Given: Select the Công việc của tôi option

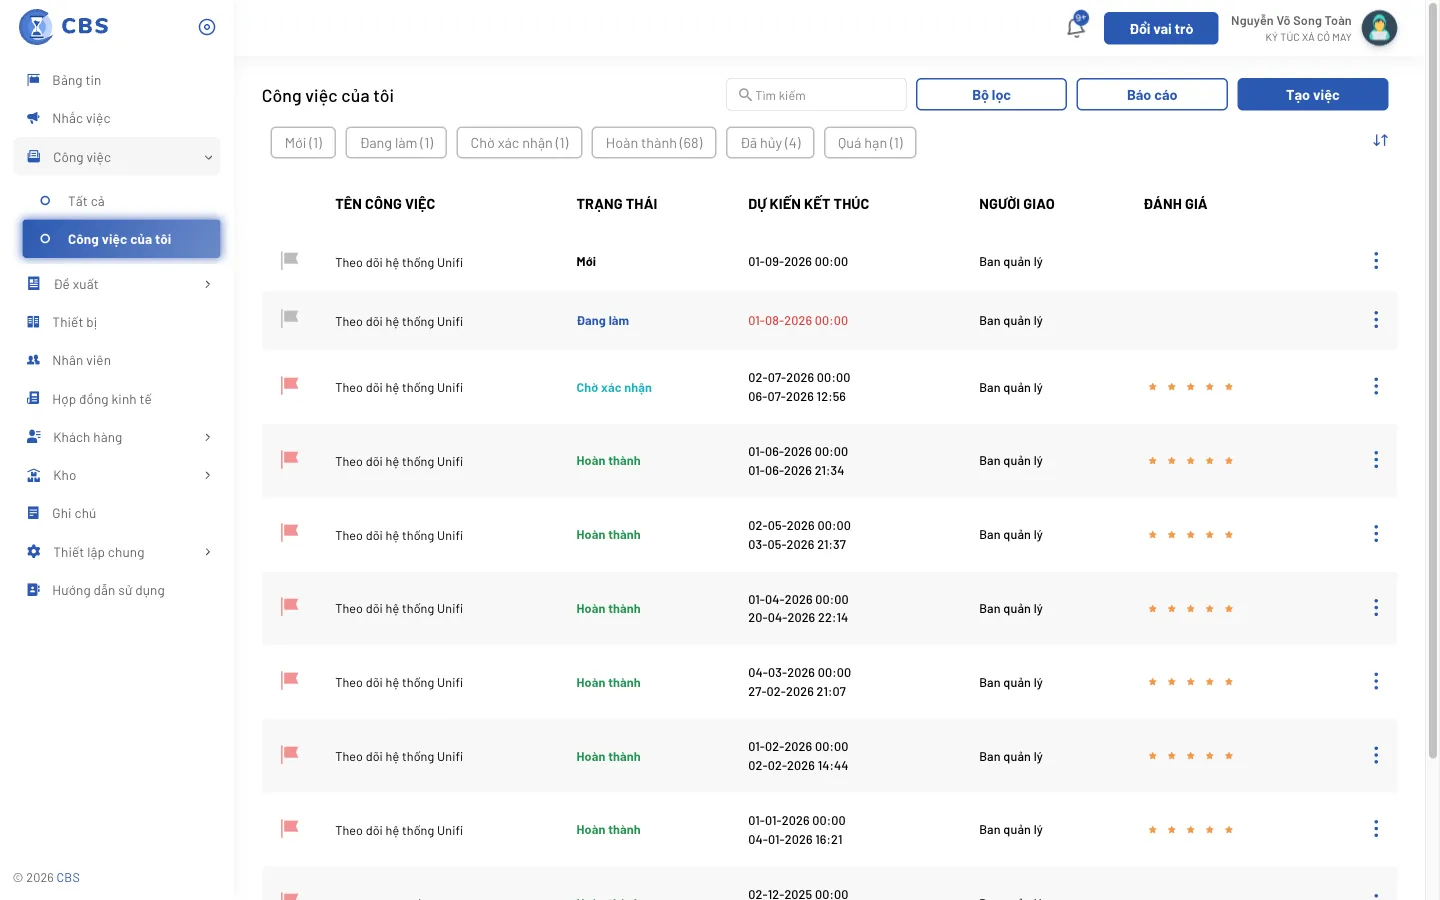Looking at the screenshot, I should click(121, 239).
